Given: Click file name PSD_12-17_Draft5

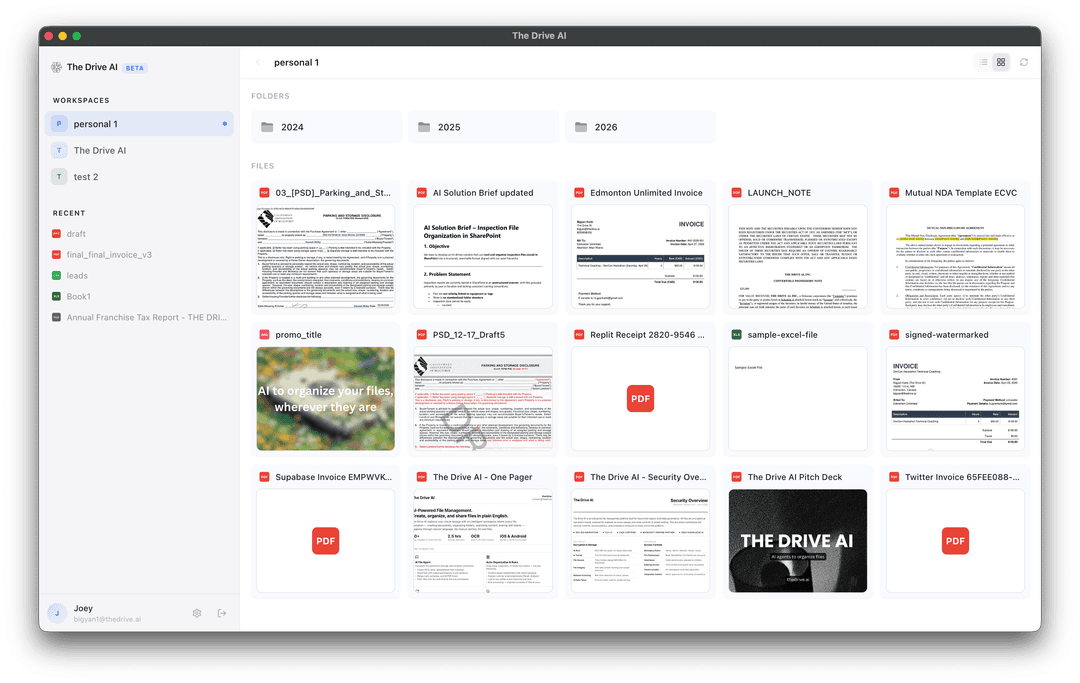Looking at the screenshot, I should (468, 335).
